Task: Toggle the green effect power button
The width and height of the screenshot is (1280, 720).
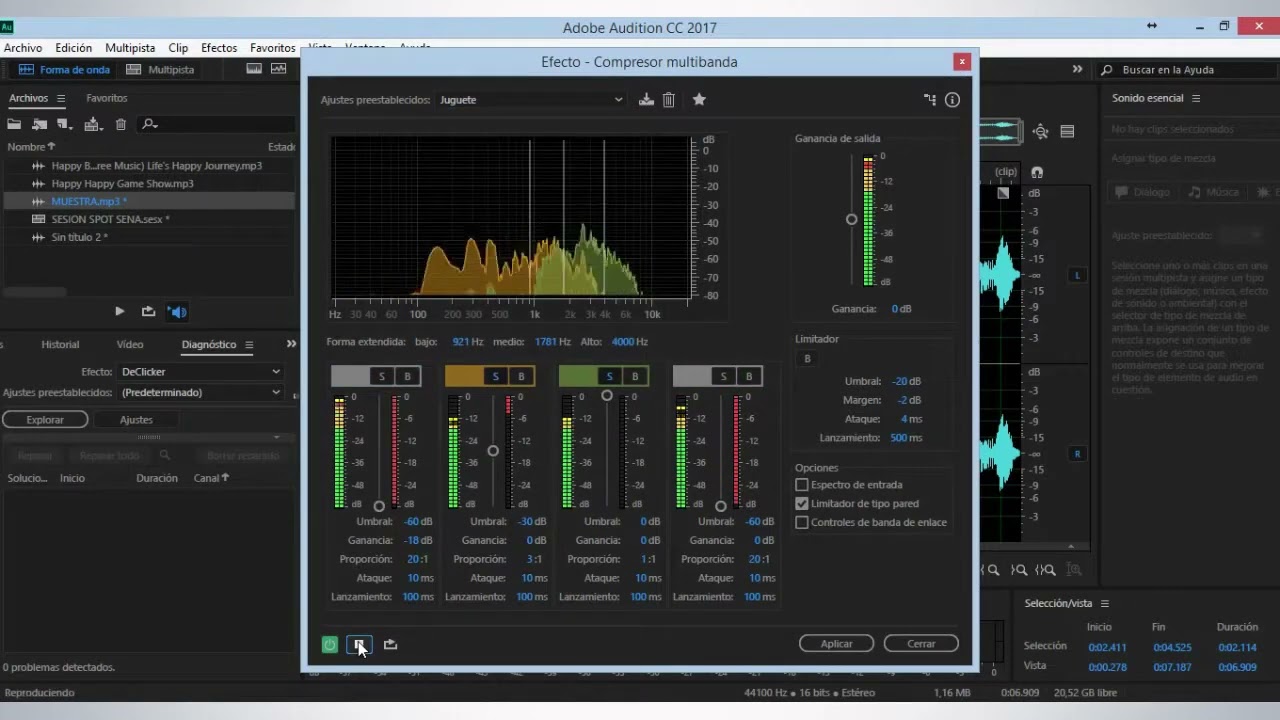Action: (329, 645)
